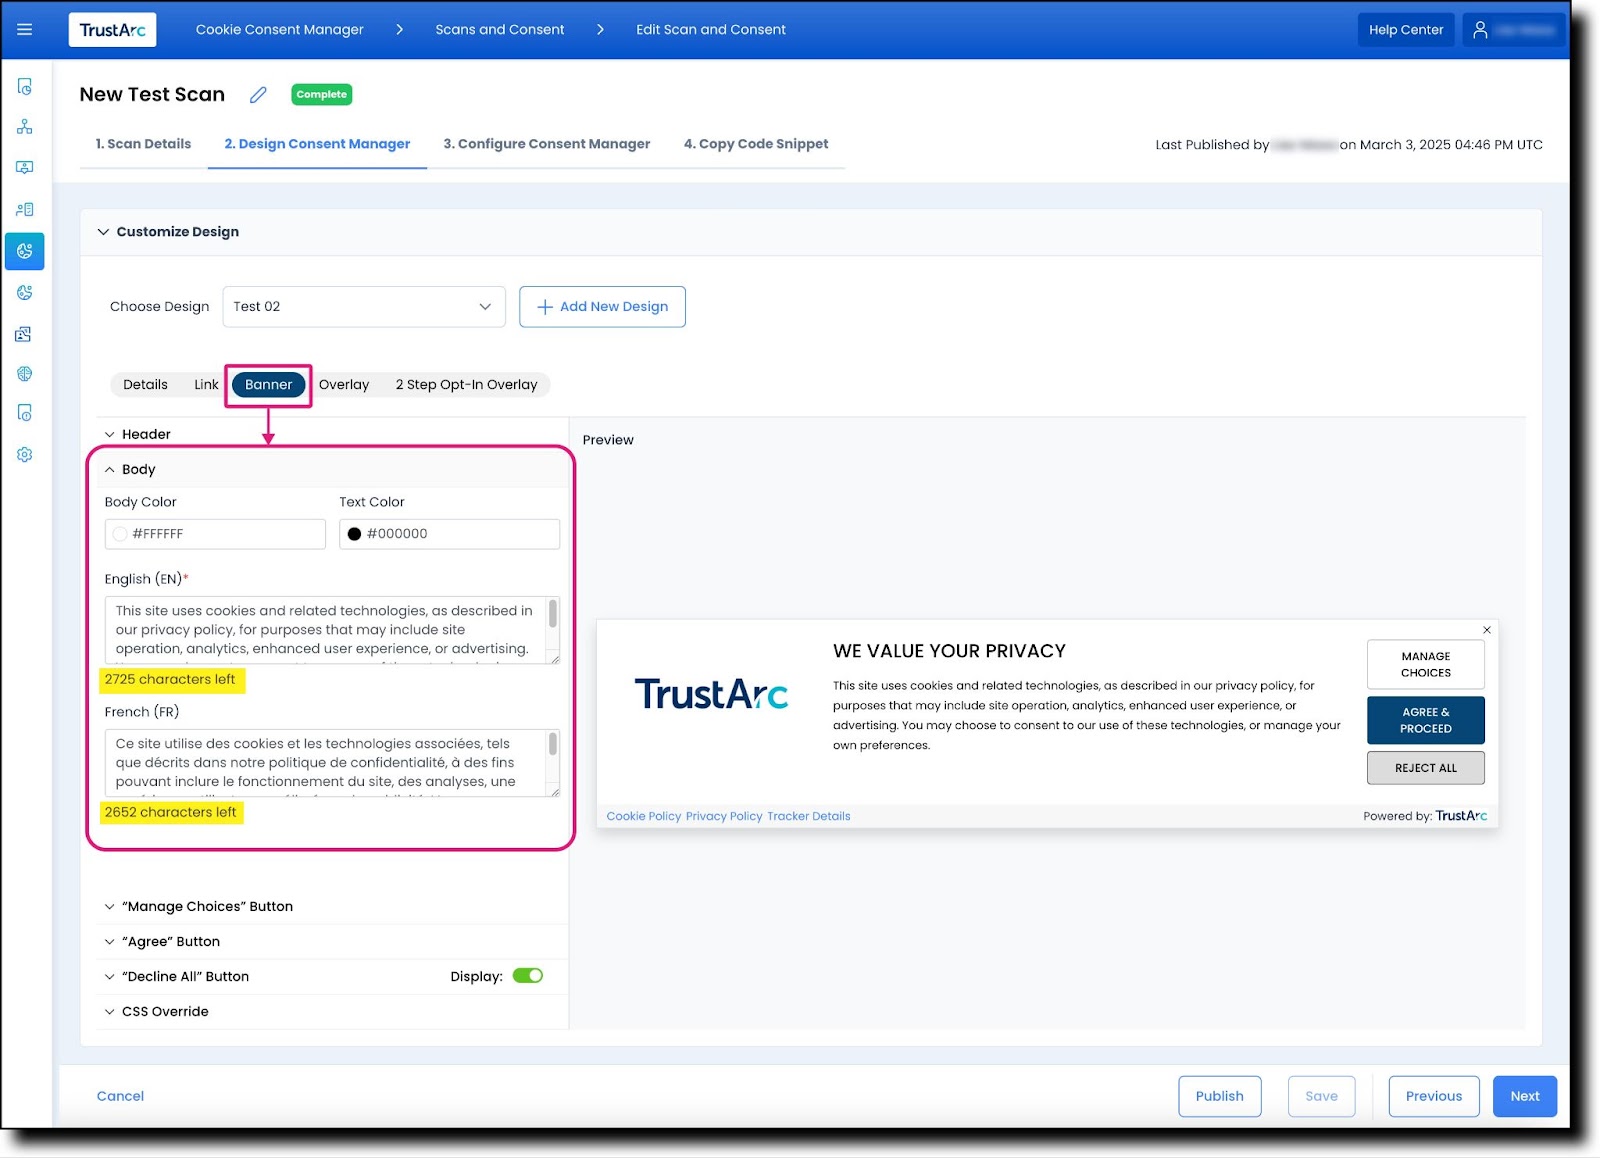Expand the Manage Choices Button section
Screen dimensions: 1600x1158
(110, 906)
